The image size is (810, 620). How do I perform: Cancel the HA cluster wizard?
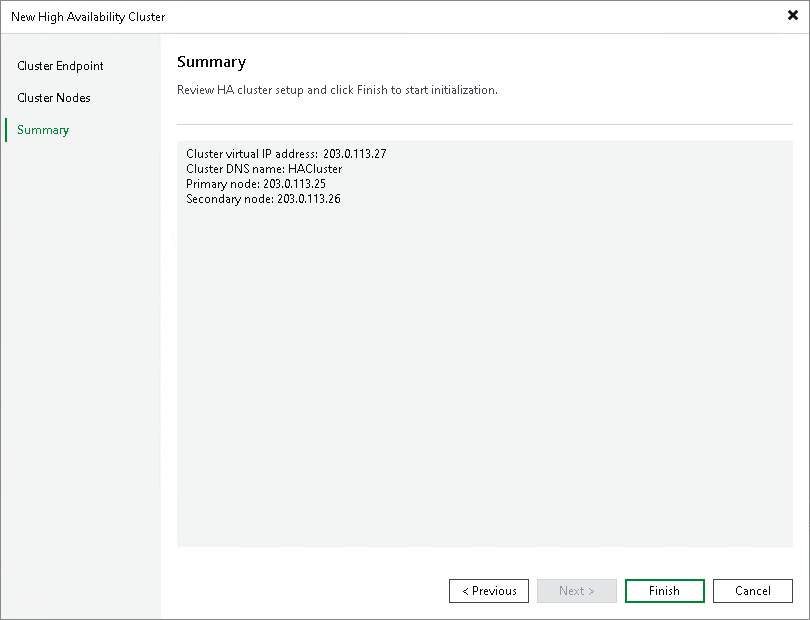[x=752, y=590]
